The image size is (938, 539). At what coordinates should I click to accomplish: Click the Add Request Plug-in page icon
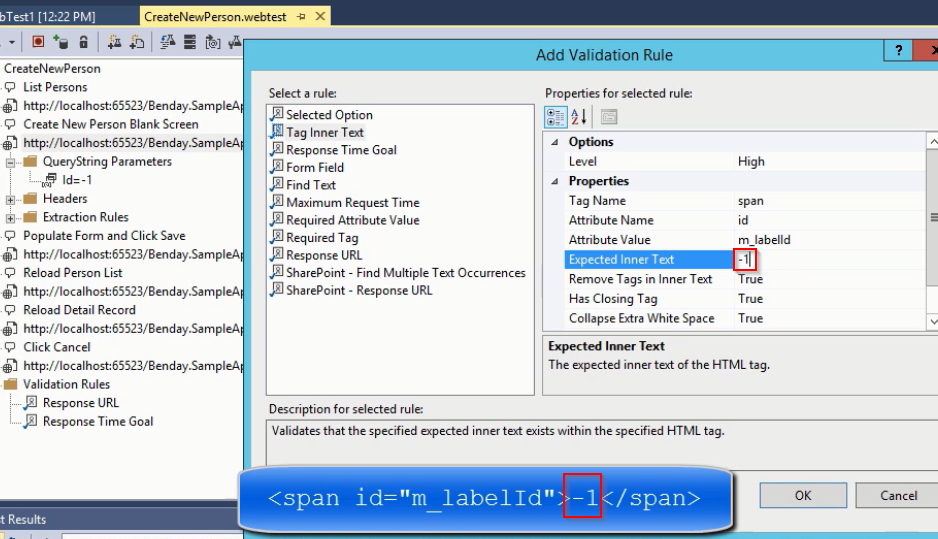point(137,42)
